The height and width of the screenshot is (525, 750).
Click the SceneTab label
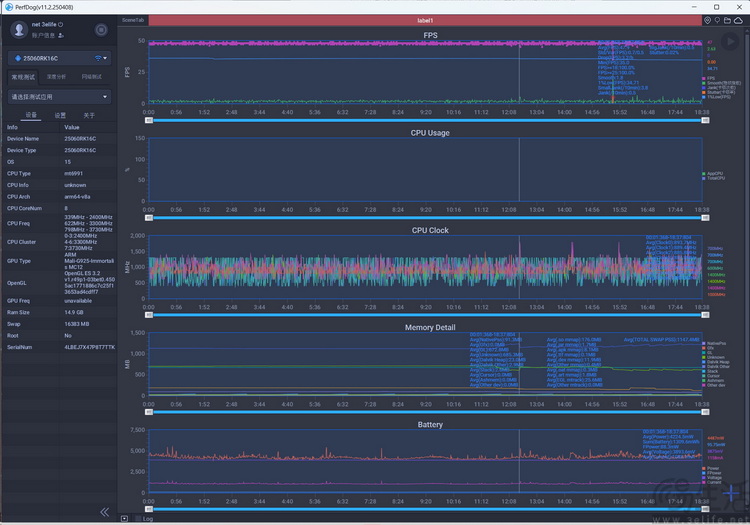[x=133, y=20]
